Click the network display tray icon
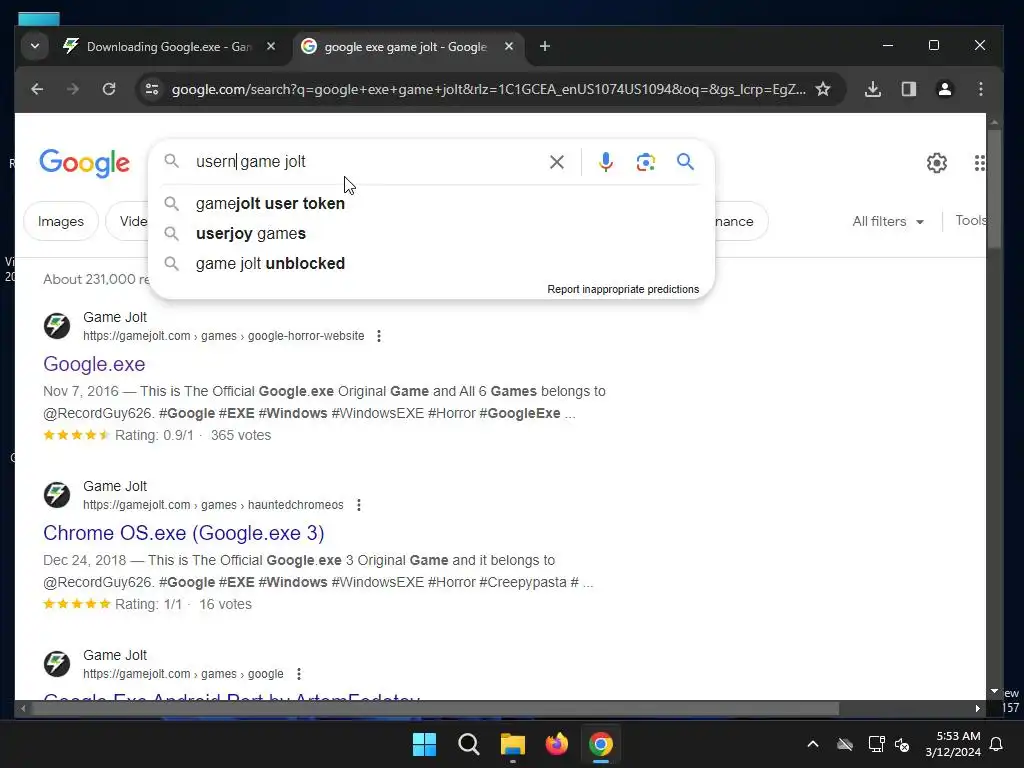The image size is (1024, 768). click(876, 744)
